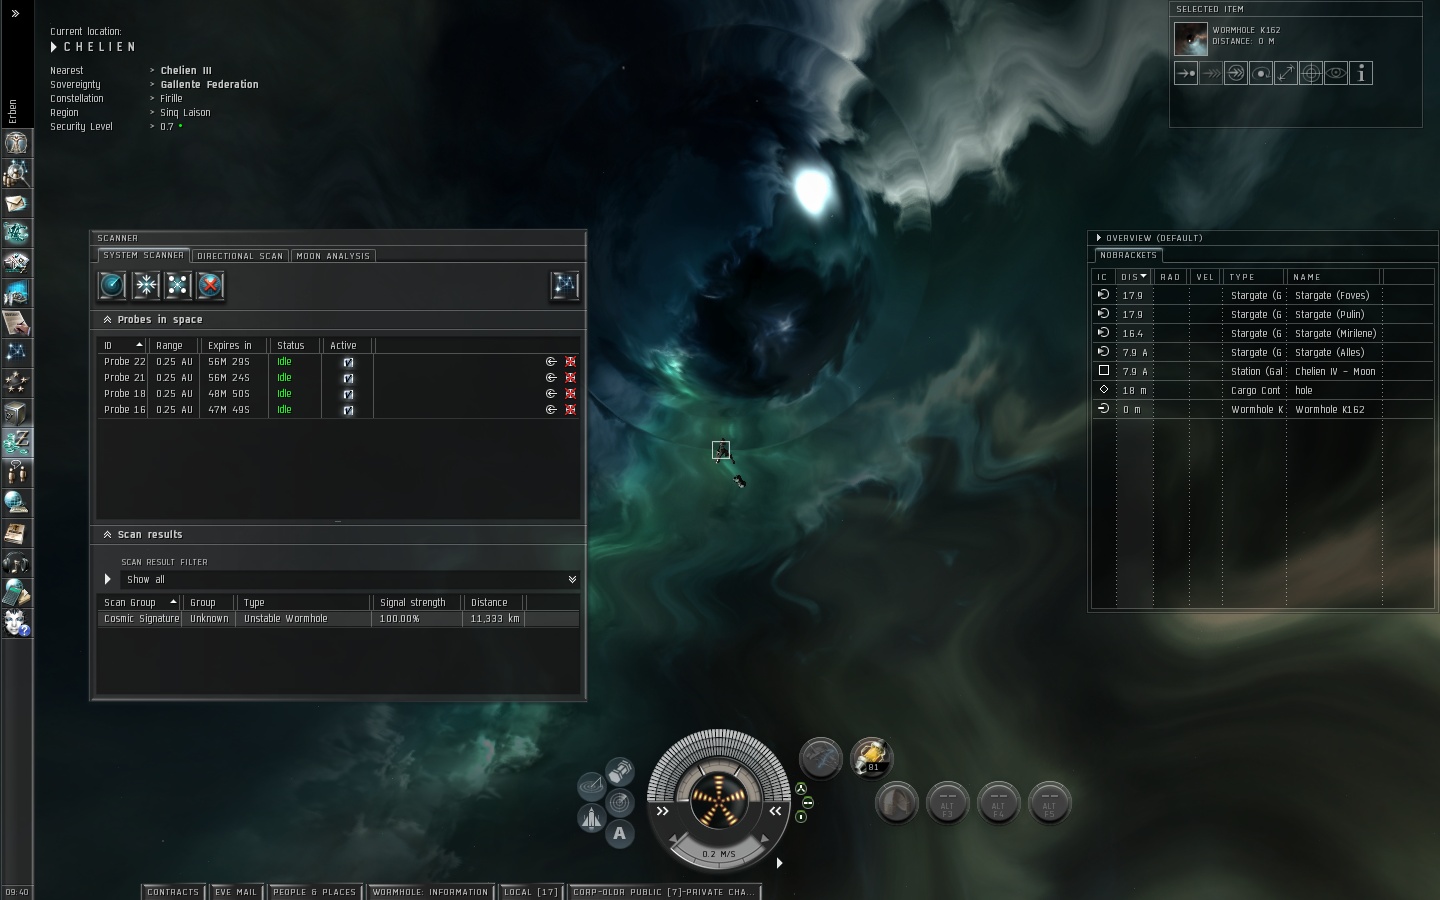Click the Analyze scan button
The image size is (1440, 900).
[112, 286]
